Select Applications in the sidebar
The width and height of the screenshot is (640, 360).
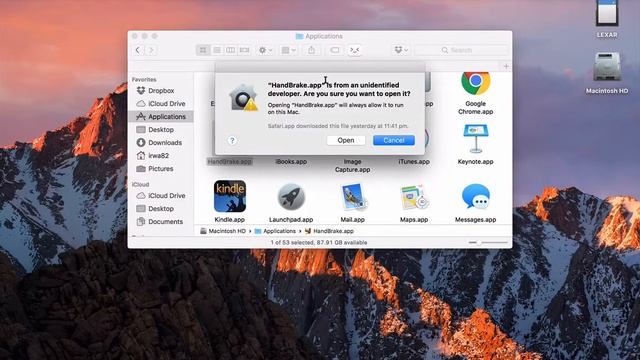[x=161, y=117]
